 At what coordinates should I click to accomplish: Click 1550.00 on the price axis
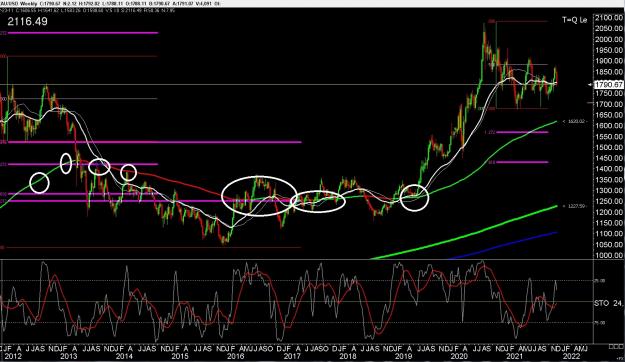pos(609,137)
